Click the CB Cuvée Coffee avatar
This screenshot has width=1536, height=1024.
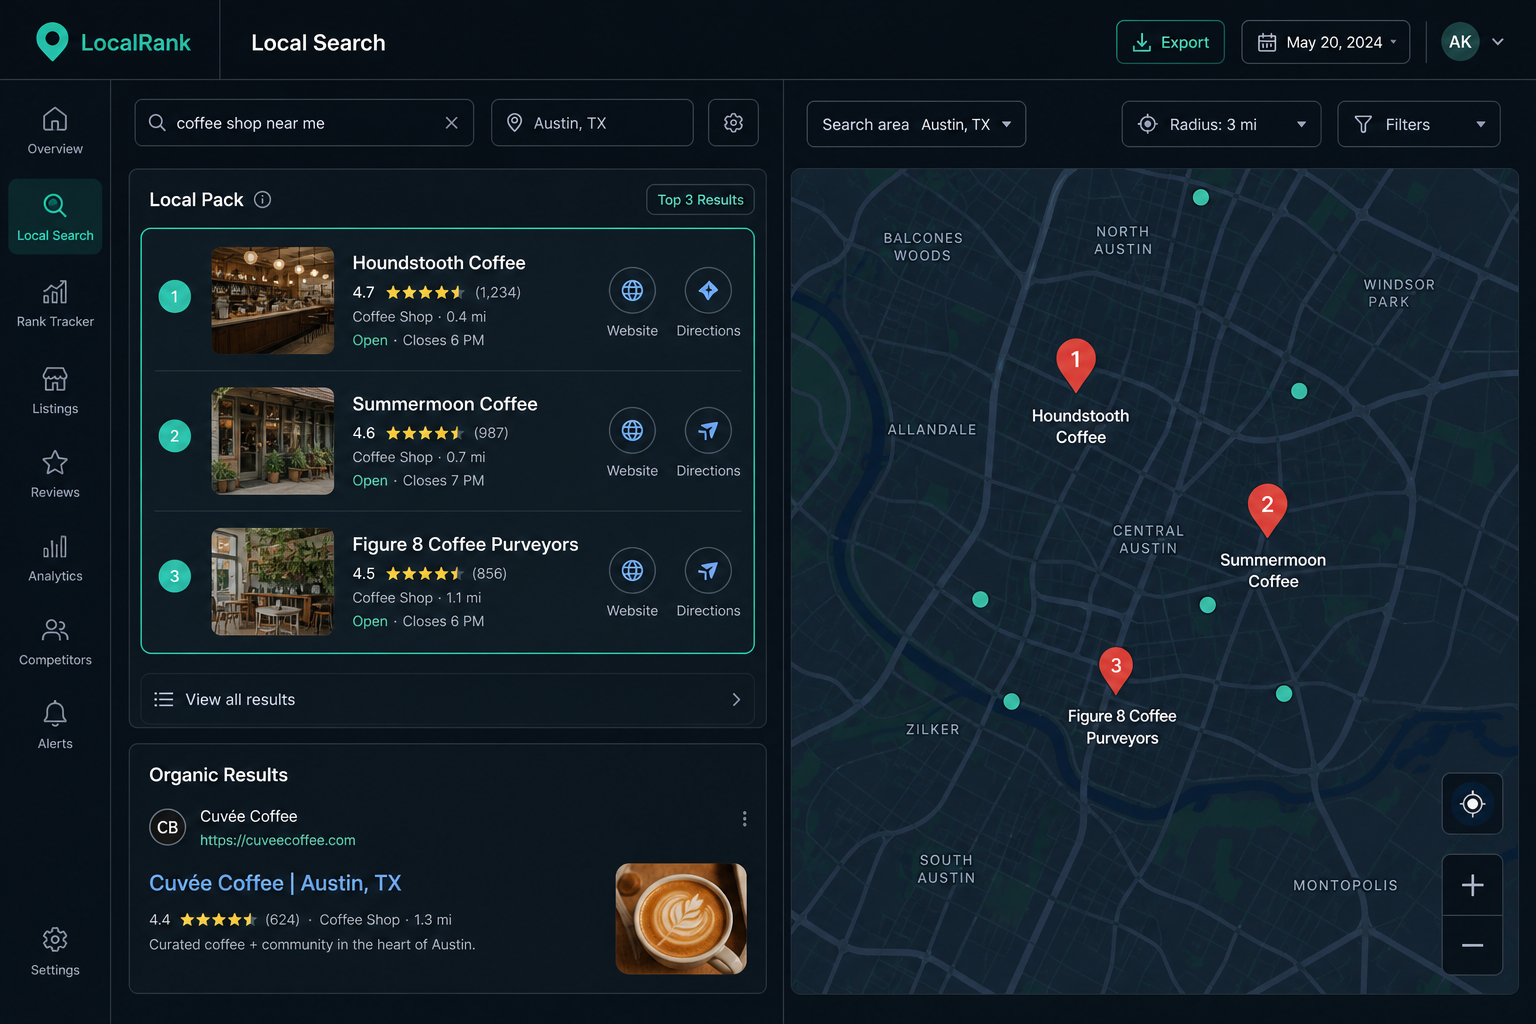tap(168, 827)
